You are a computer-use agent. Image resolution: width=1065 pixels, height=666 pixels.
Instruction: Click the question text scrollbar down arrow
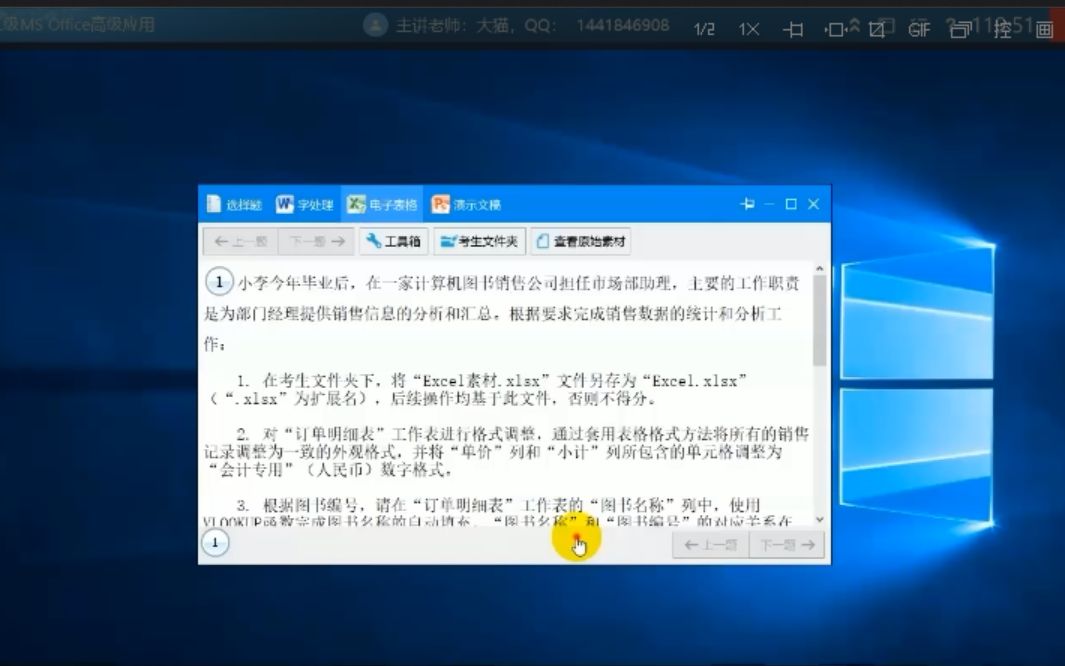coord(818,520)
